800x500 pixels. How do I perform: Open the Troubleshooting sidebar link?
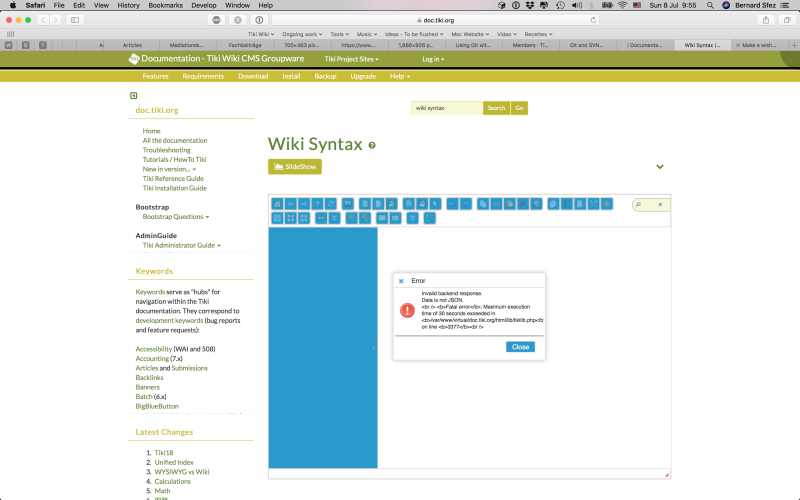tap(166, 150)
